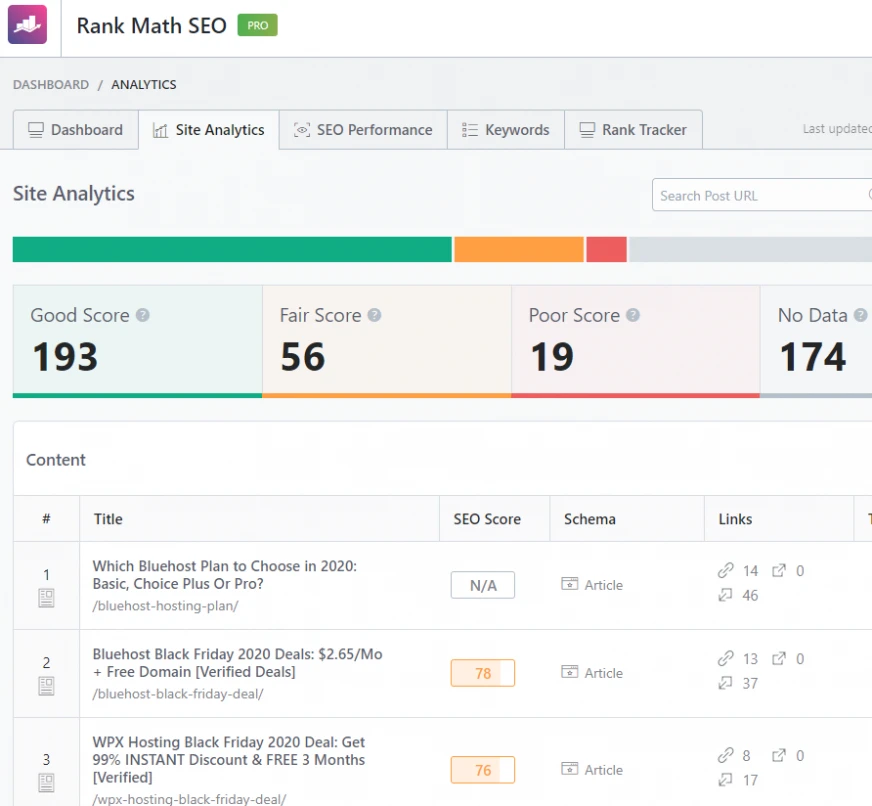Click the orange fair-score bar segment
This screenshot has height=806, width=872.
(519, 249)
